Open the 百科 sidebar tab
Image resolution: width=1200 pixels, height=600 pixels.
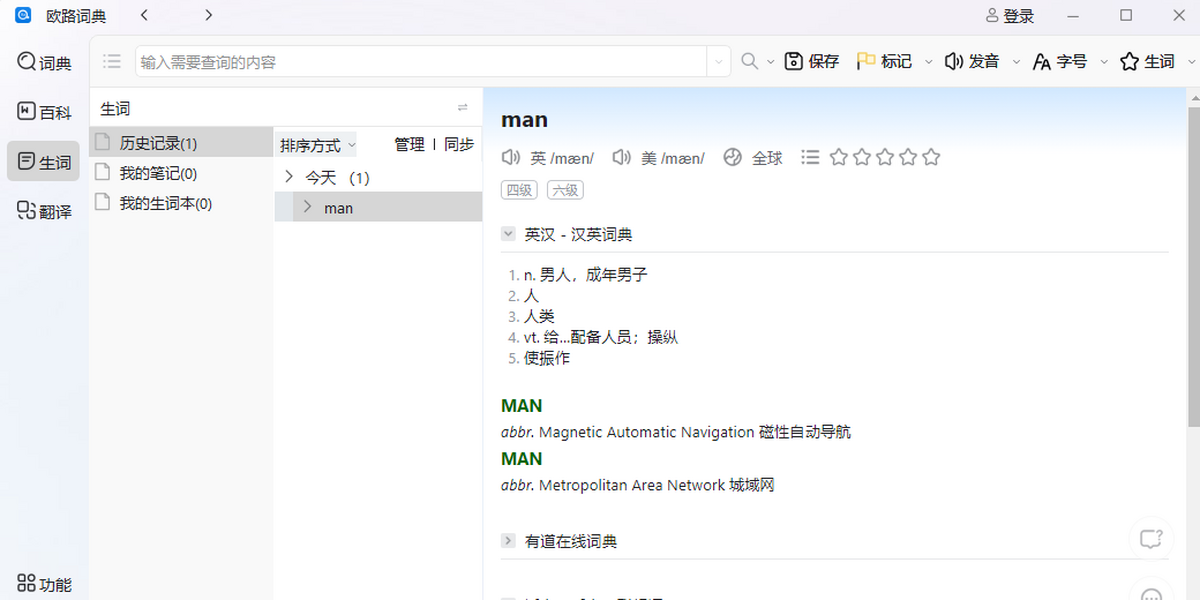click(44, 112)
